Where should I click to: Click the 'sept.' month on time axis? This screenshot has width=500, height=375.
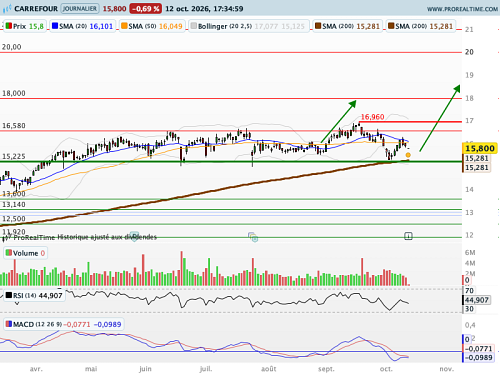pos(326,369)
